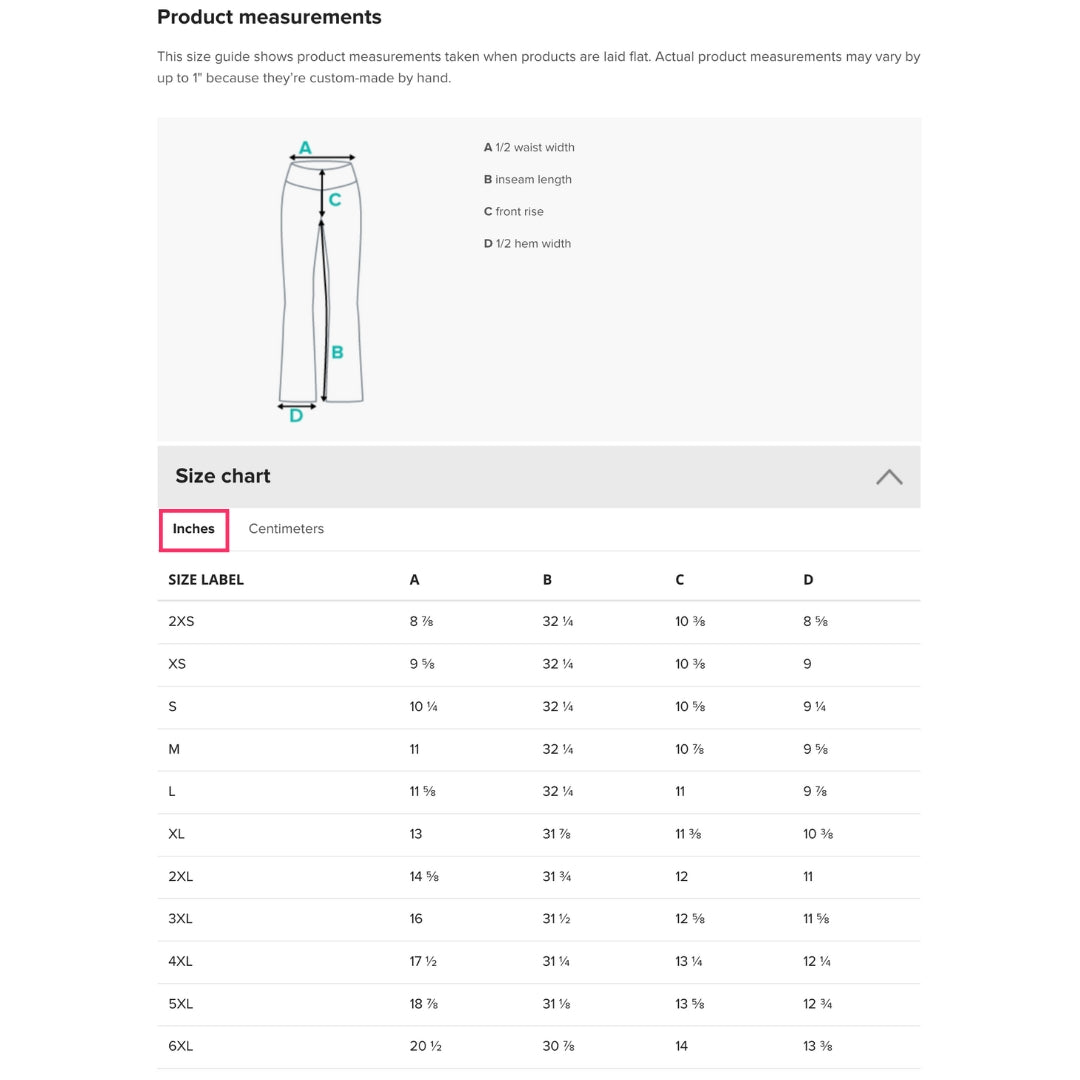
Task: Click the "Product measurements" heading
Action: tap(269, 17)
